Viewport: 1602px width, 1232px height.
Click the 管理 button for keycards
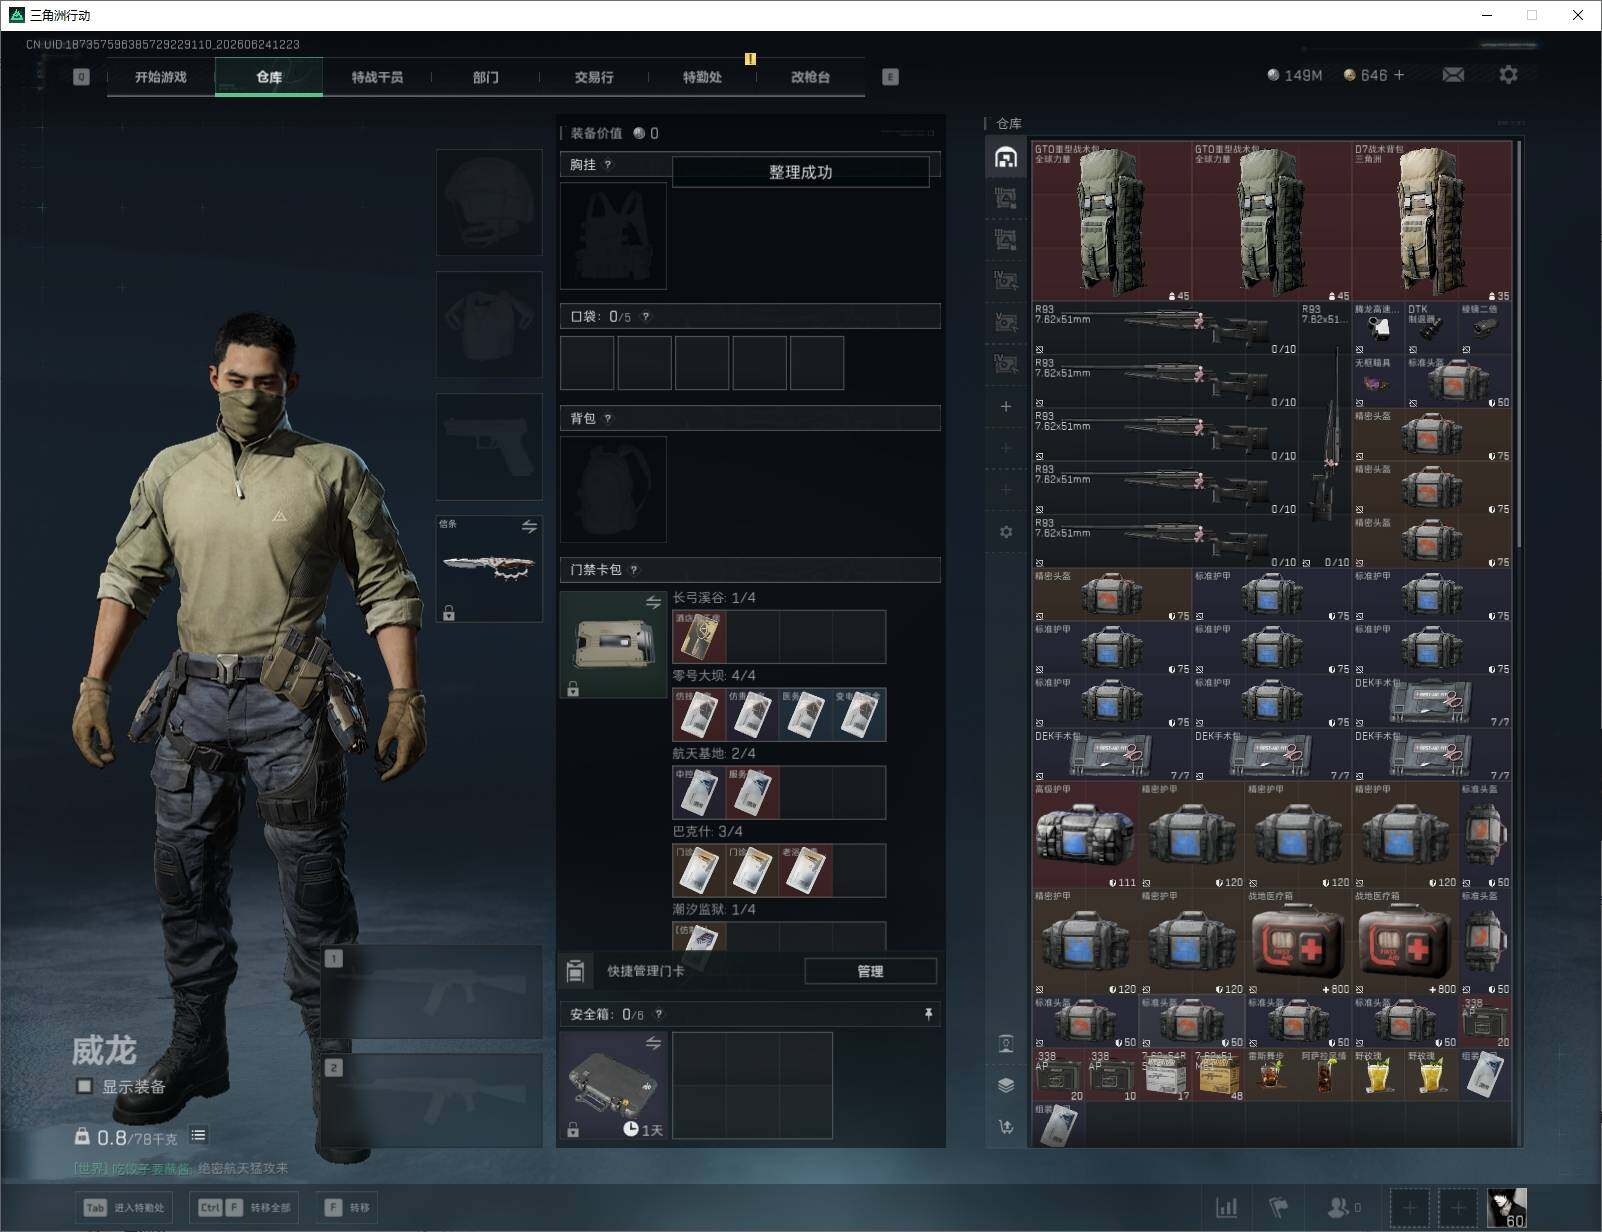click(870, 971)
